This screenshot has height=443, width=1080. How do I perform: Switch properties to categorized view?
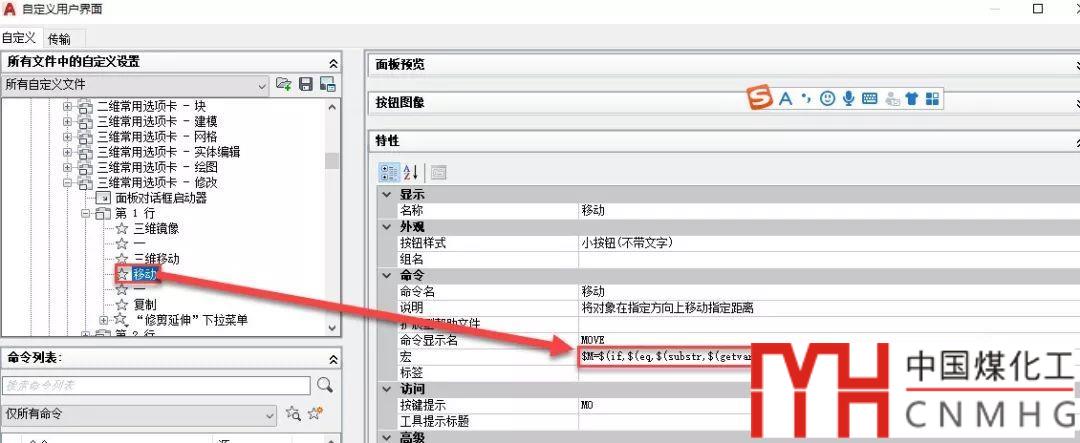coord(388,172)
